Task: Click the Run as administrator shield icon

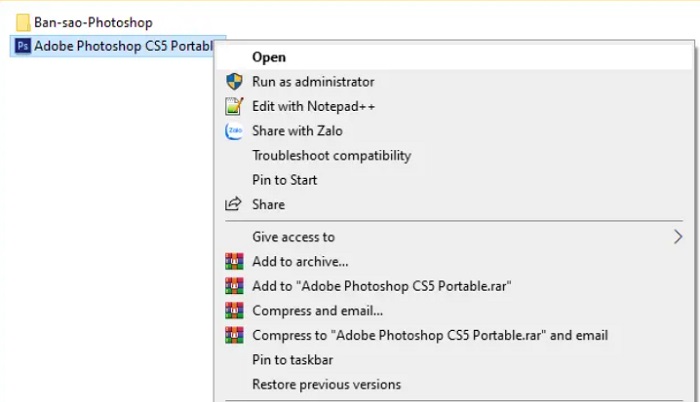Action: (234, 82)
